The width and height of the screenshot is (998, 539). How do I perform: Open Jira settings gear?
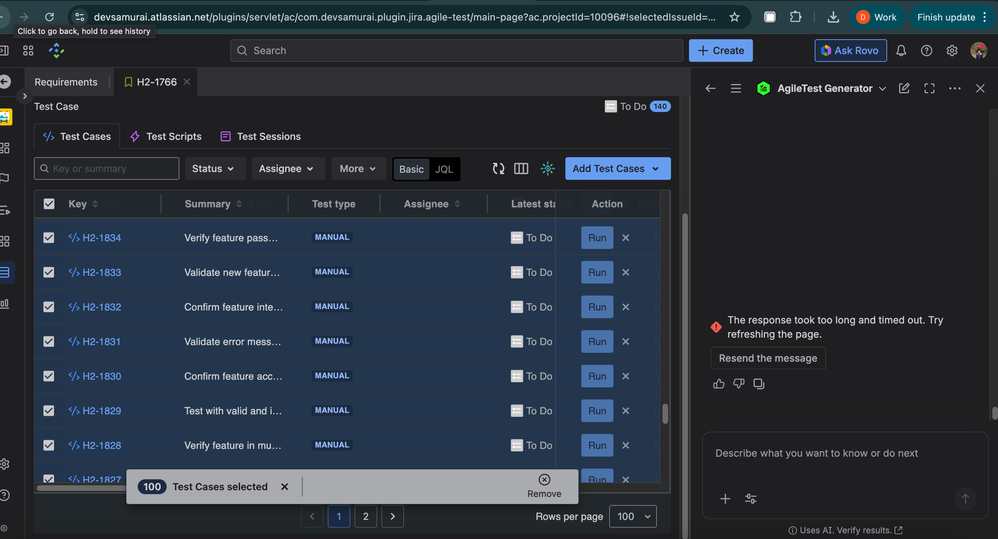click(952, 50)
